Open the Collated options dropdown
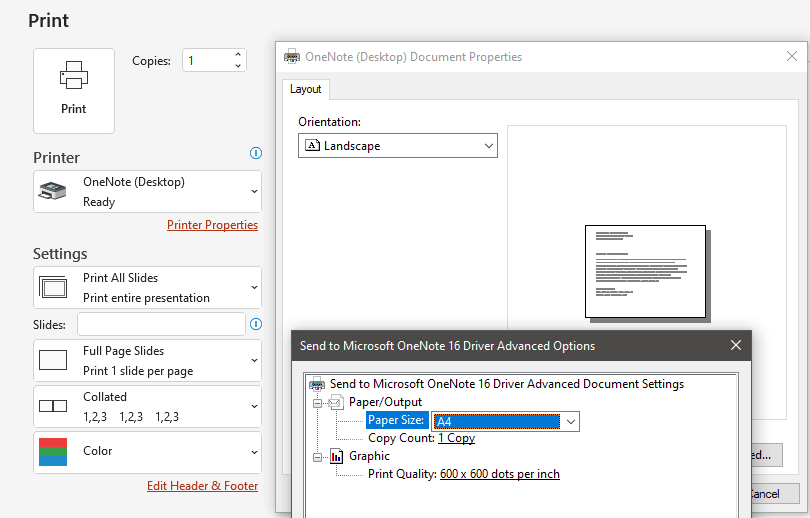810x518 pixels. (147, 406)
